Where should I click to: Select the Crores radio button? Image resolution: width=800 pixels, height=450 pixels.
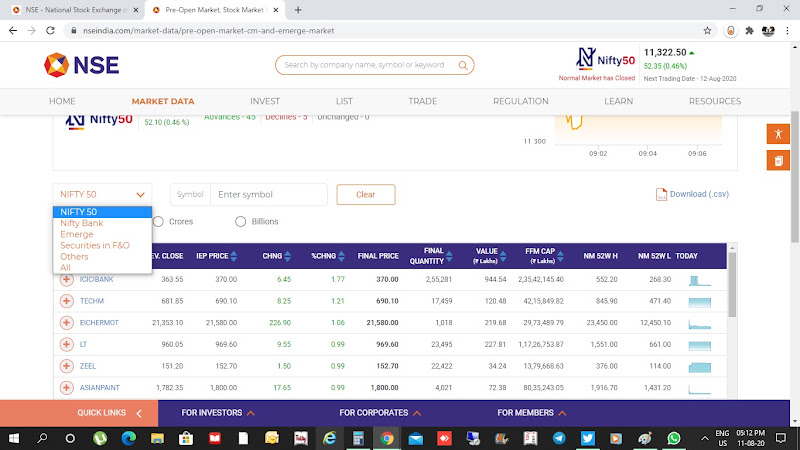click(158, 221)
